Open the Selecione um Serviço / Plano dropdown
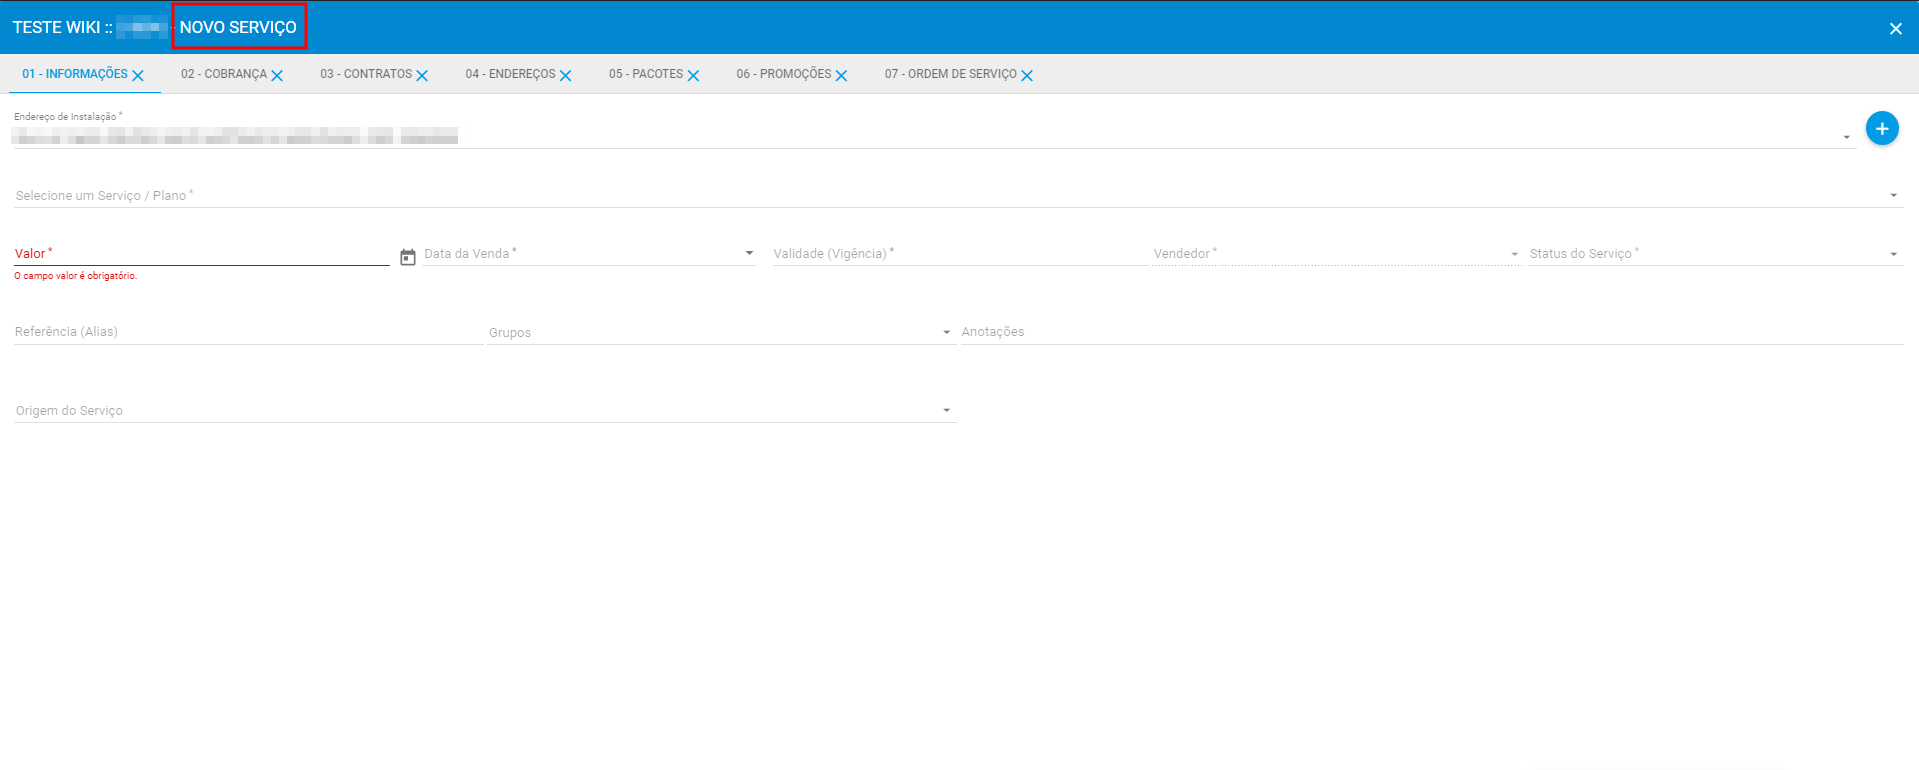1919x770 pixels. click(958, 195)
